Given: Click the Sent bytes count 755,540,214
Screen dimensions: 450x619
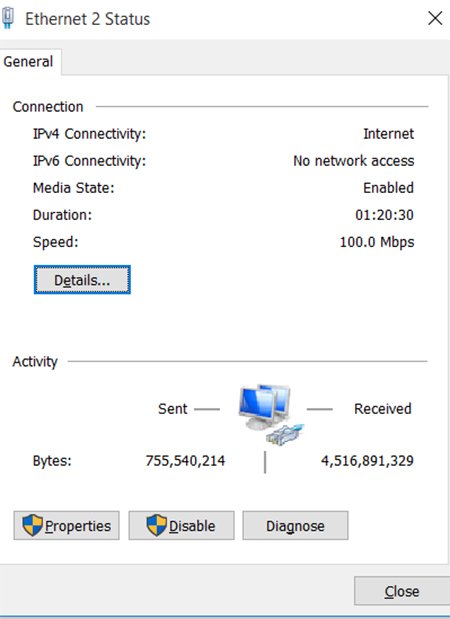Looking at the screenshot, I should [x=185, y=461].
